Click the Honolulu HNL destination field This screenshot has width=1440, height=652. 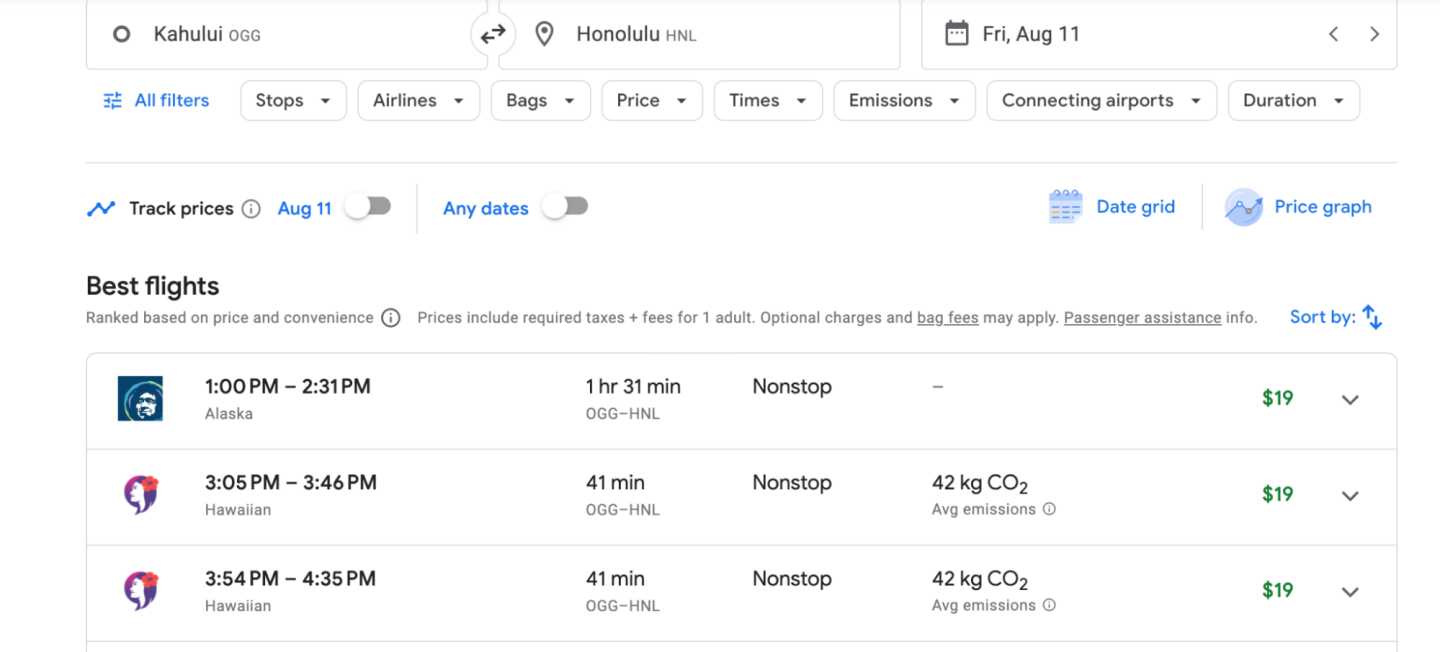tap(700, 35)
